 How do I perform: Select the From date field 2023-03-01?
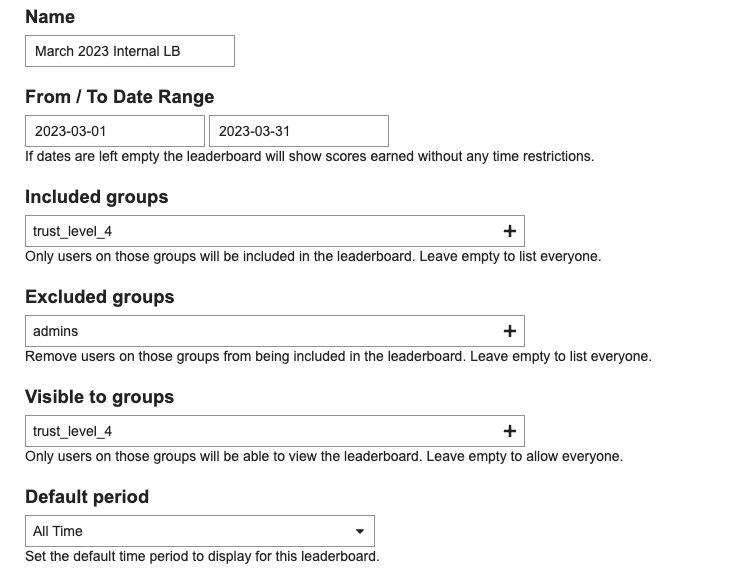[115, 131]
